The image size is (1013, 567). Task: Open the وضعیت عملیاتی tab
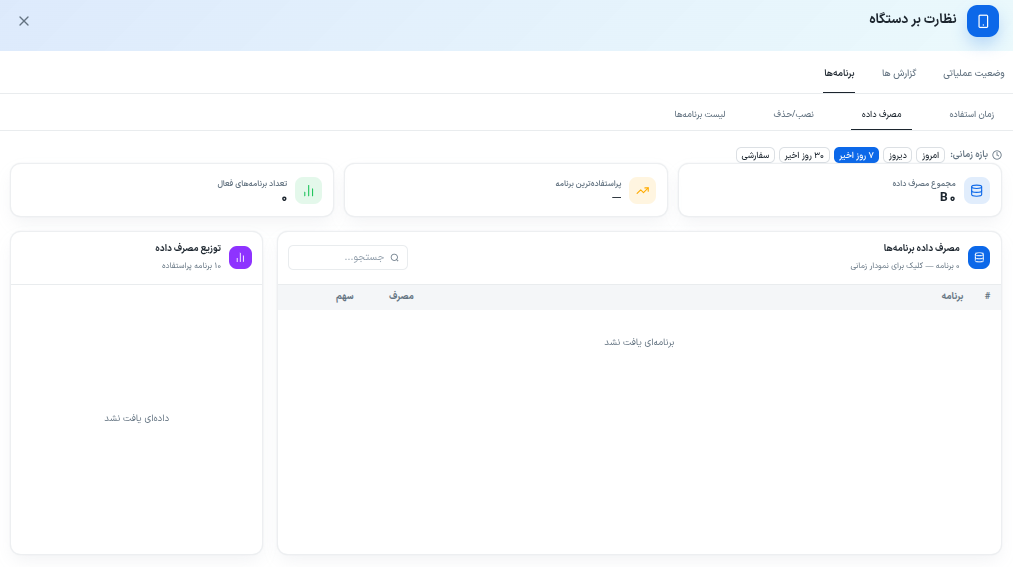point(974,74)
